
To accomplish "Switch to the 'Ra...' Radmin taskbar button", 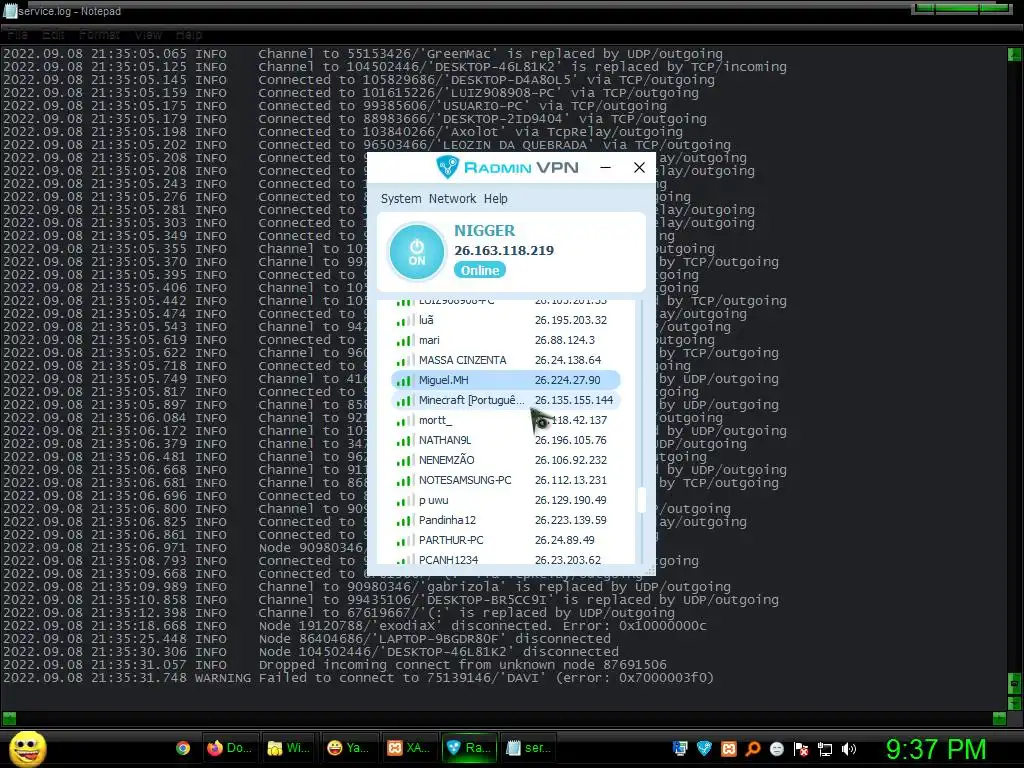I will [468, 748].
